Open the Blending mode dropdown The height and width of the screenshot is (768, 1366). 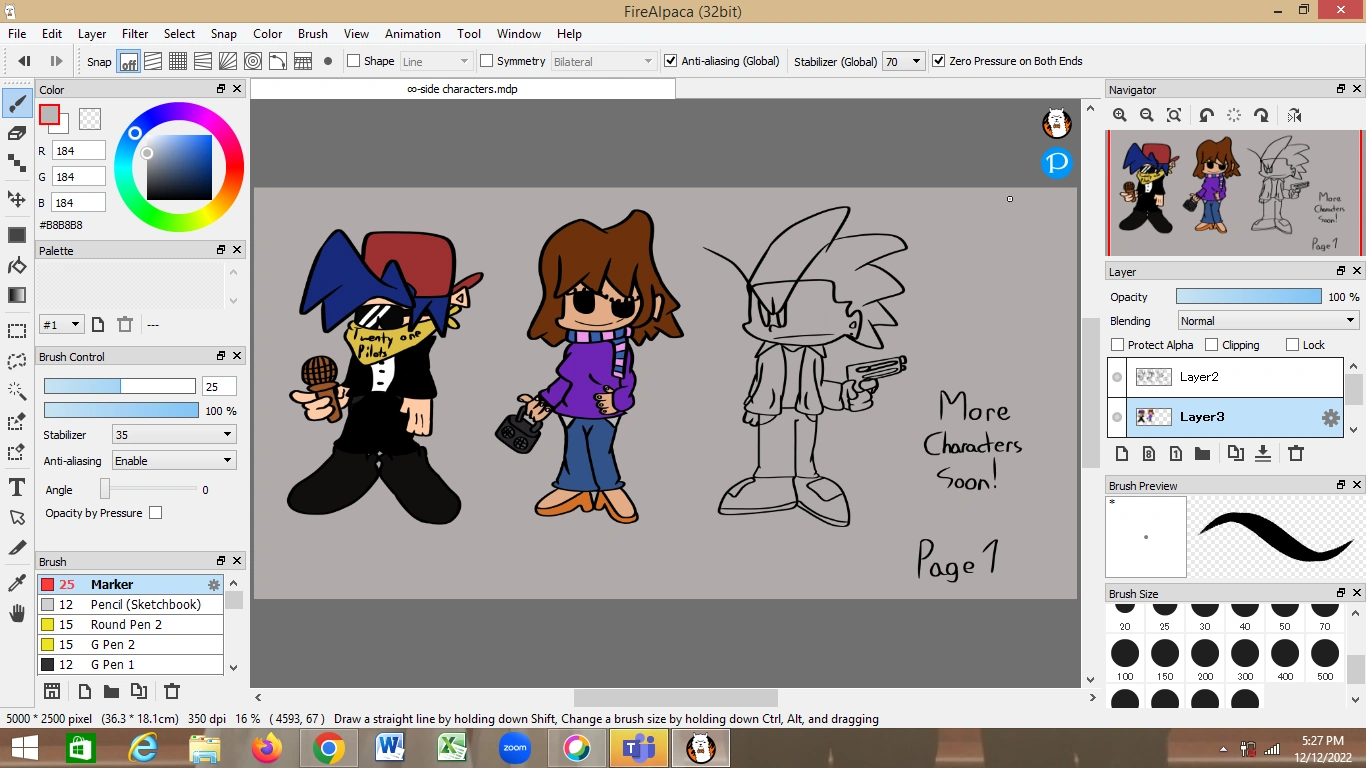(x=1267, y=320)
